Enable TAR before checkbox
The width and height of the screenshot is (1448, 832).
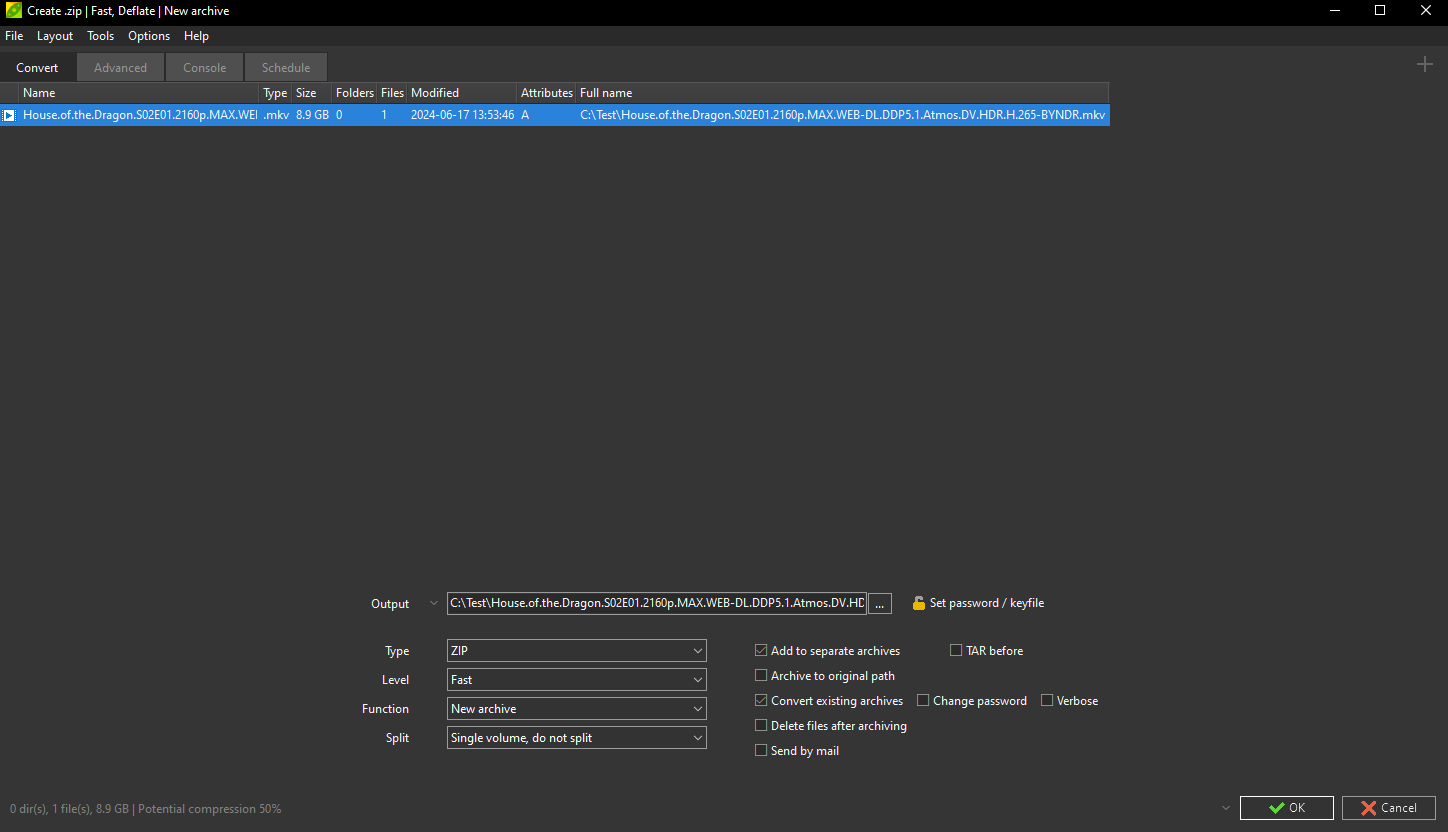pyautogui.click(x=956, y=651)
